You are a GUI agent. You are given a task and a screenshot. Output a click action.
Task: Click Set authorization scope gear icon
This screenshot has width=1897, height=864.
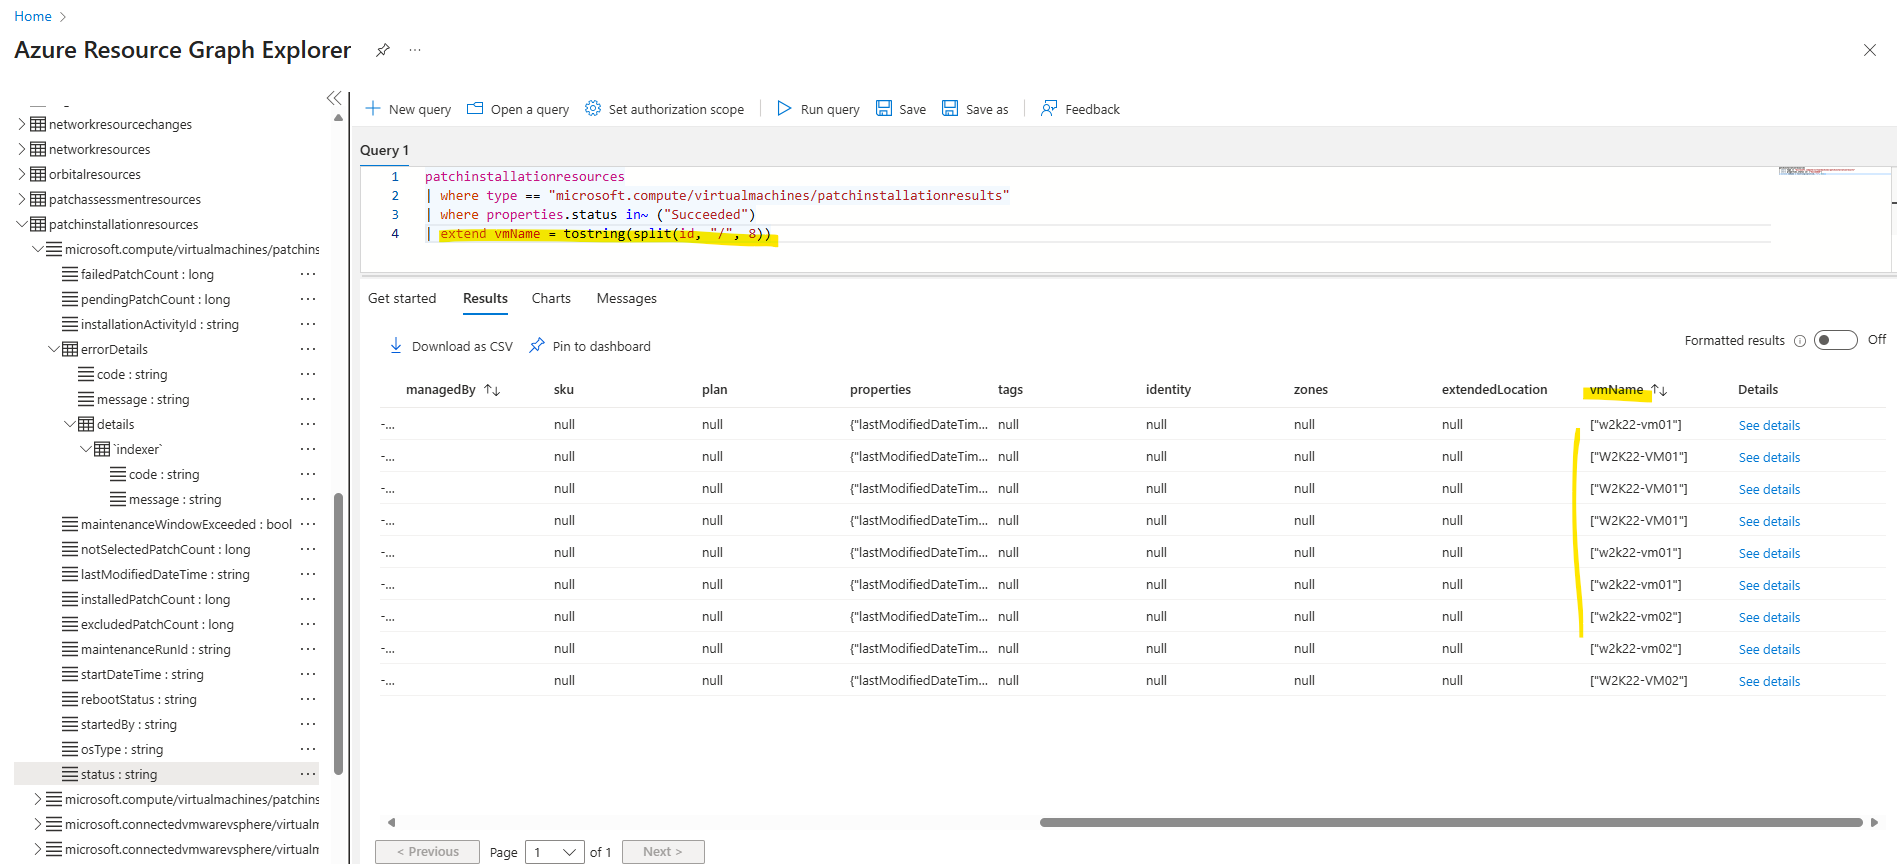[x=593, y=108]
